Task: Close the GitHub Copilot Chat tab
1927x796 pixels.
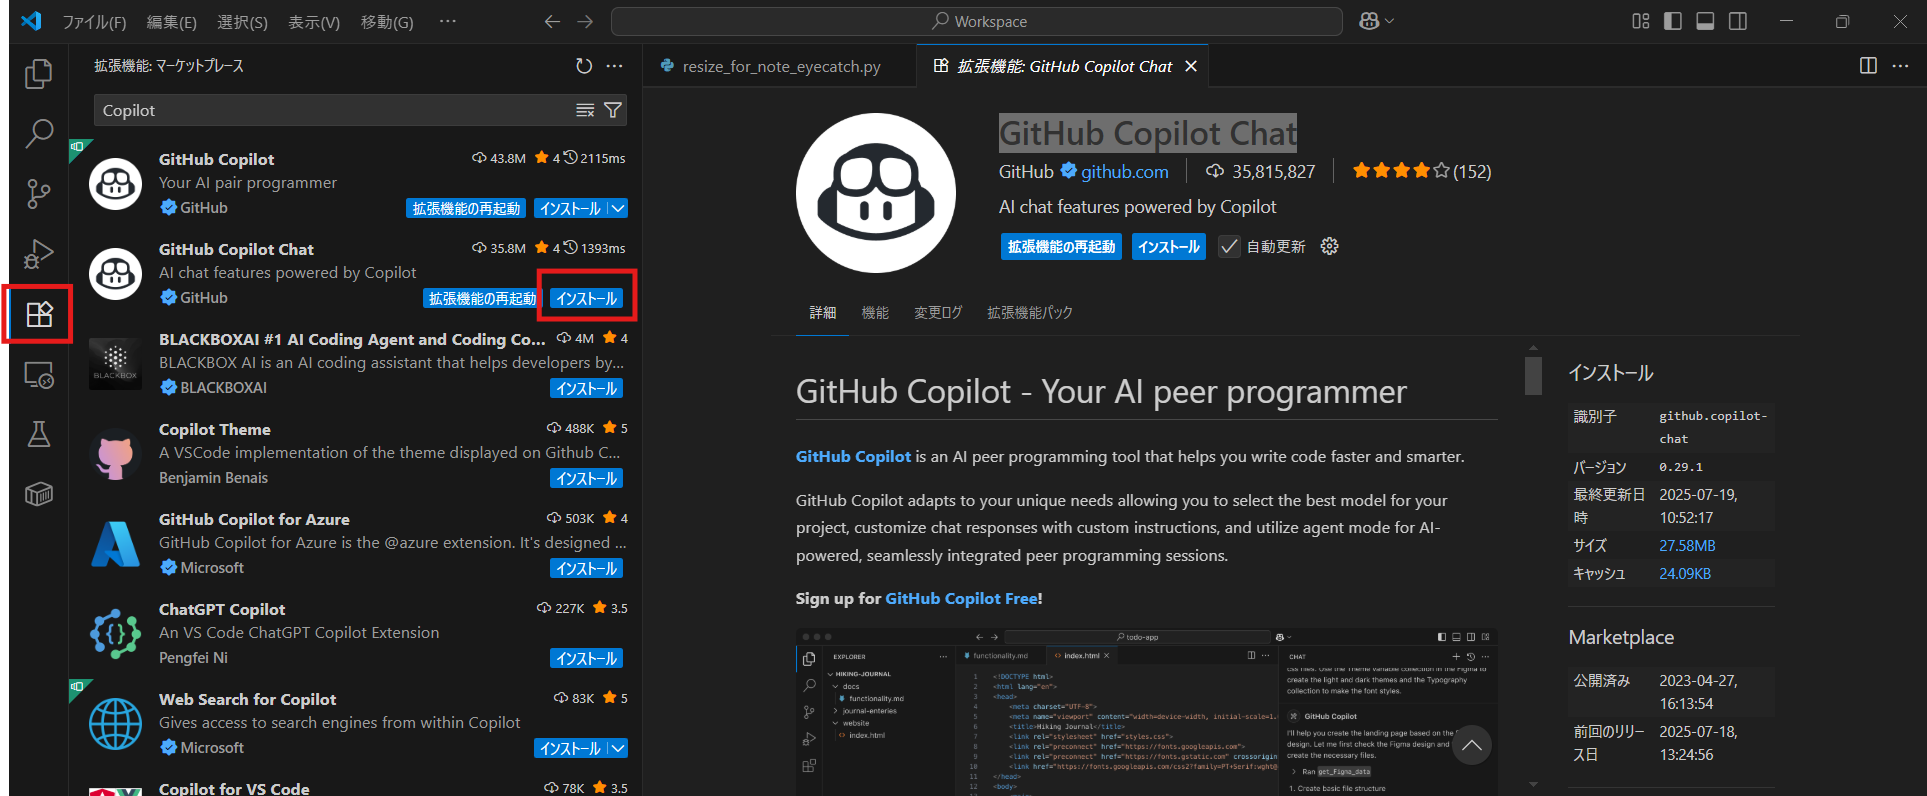Action: (1191, 66)
